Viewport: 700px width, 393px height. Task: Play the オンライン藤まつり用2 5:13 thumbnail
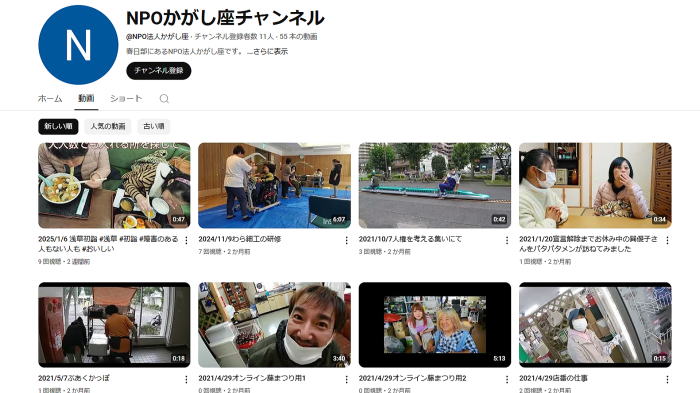(x=435, y=325)
